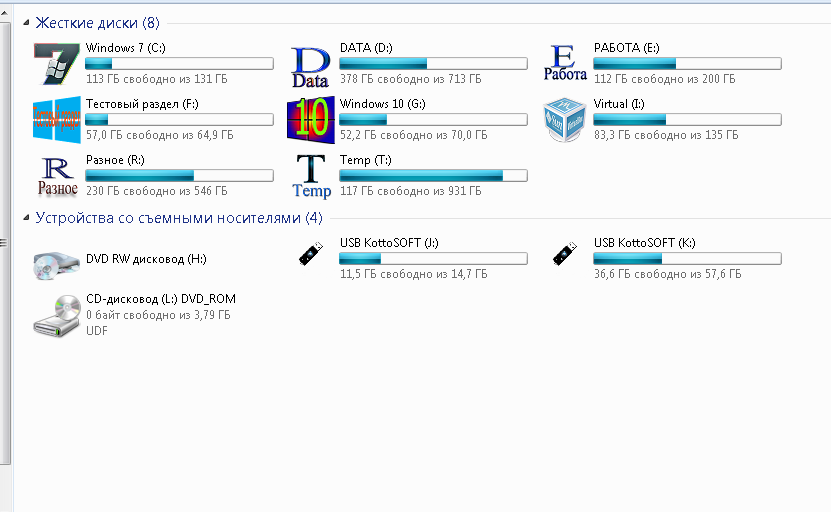Click the Устройства со съемными носителями (4) header

tap(179, 217)
